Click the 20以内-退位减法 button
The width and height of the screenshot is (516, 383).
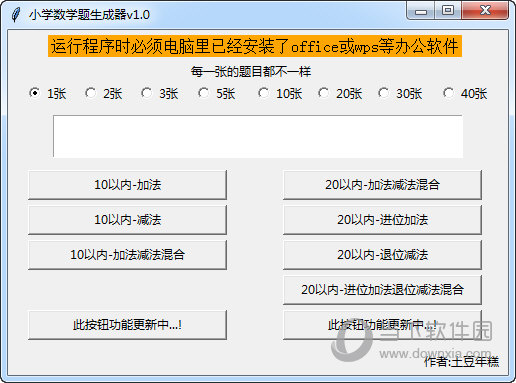(x=382, y=255)
